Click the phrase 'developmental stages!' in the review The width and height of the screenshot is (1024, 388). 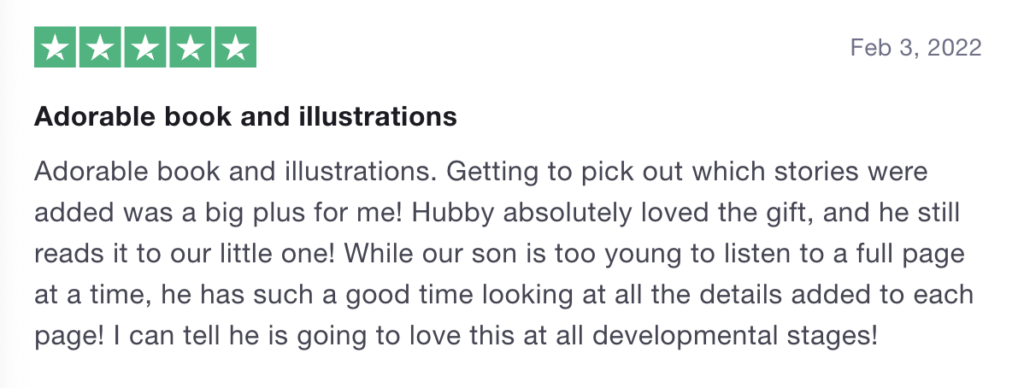pos(736,337)
